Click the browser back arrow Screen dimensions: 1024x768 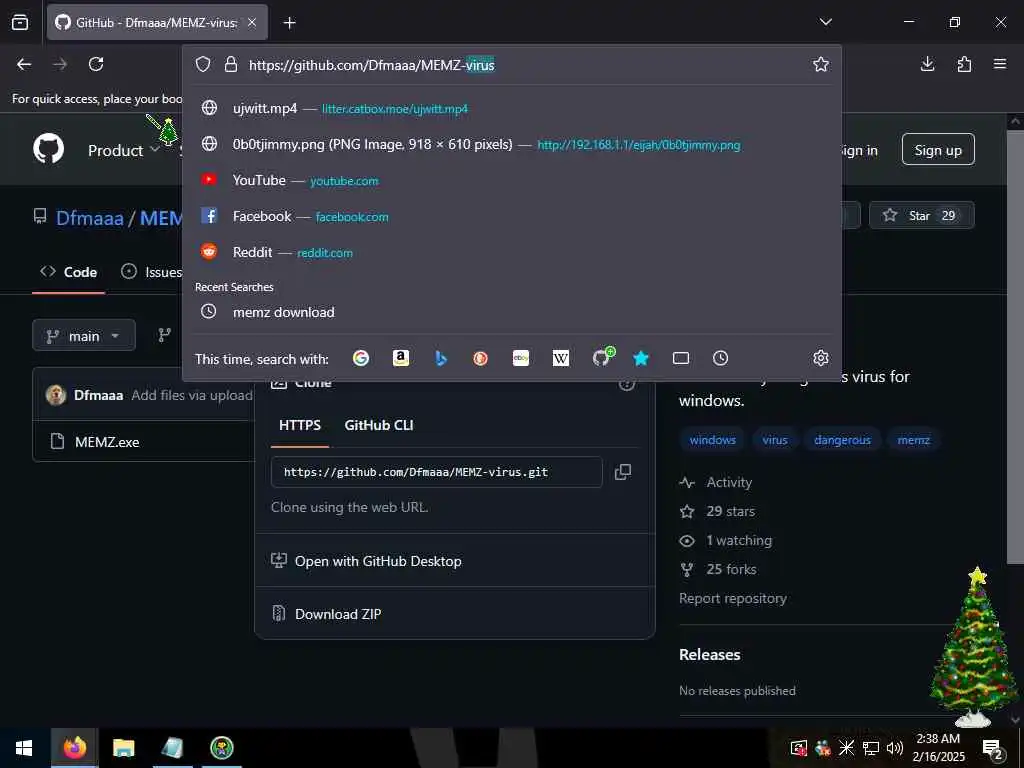click(24, 64)
